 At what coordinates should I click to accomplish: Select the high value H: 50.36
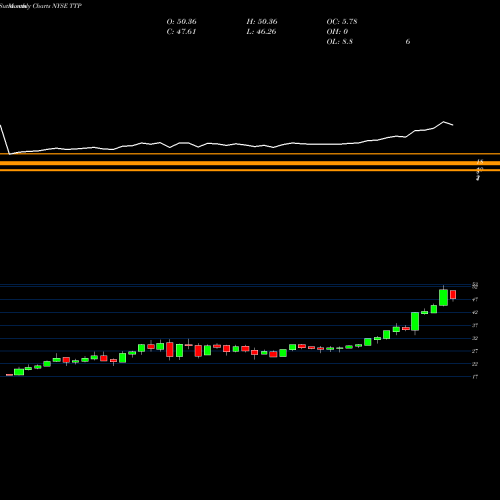point(262,22)
